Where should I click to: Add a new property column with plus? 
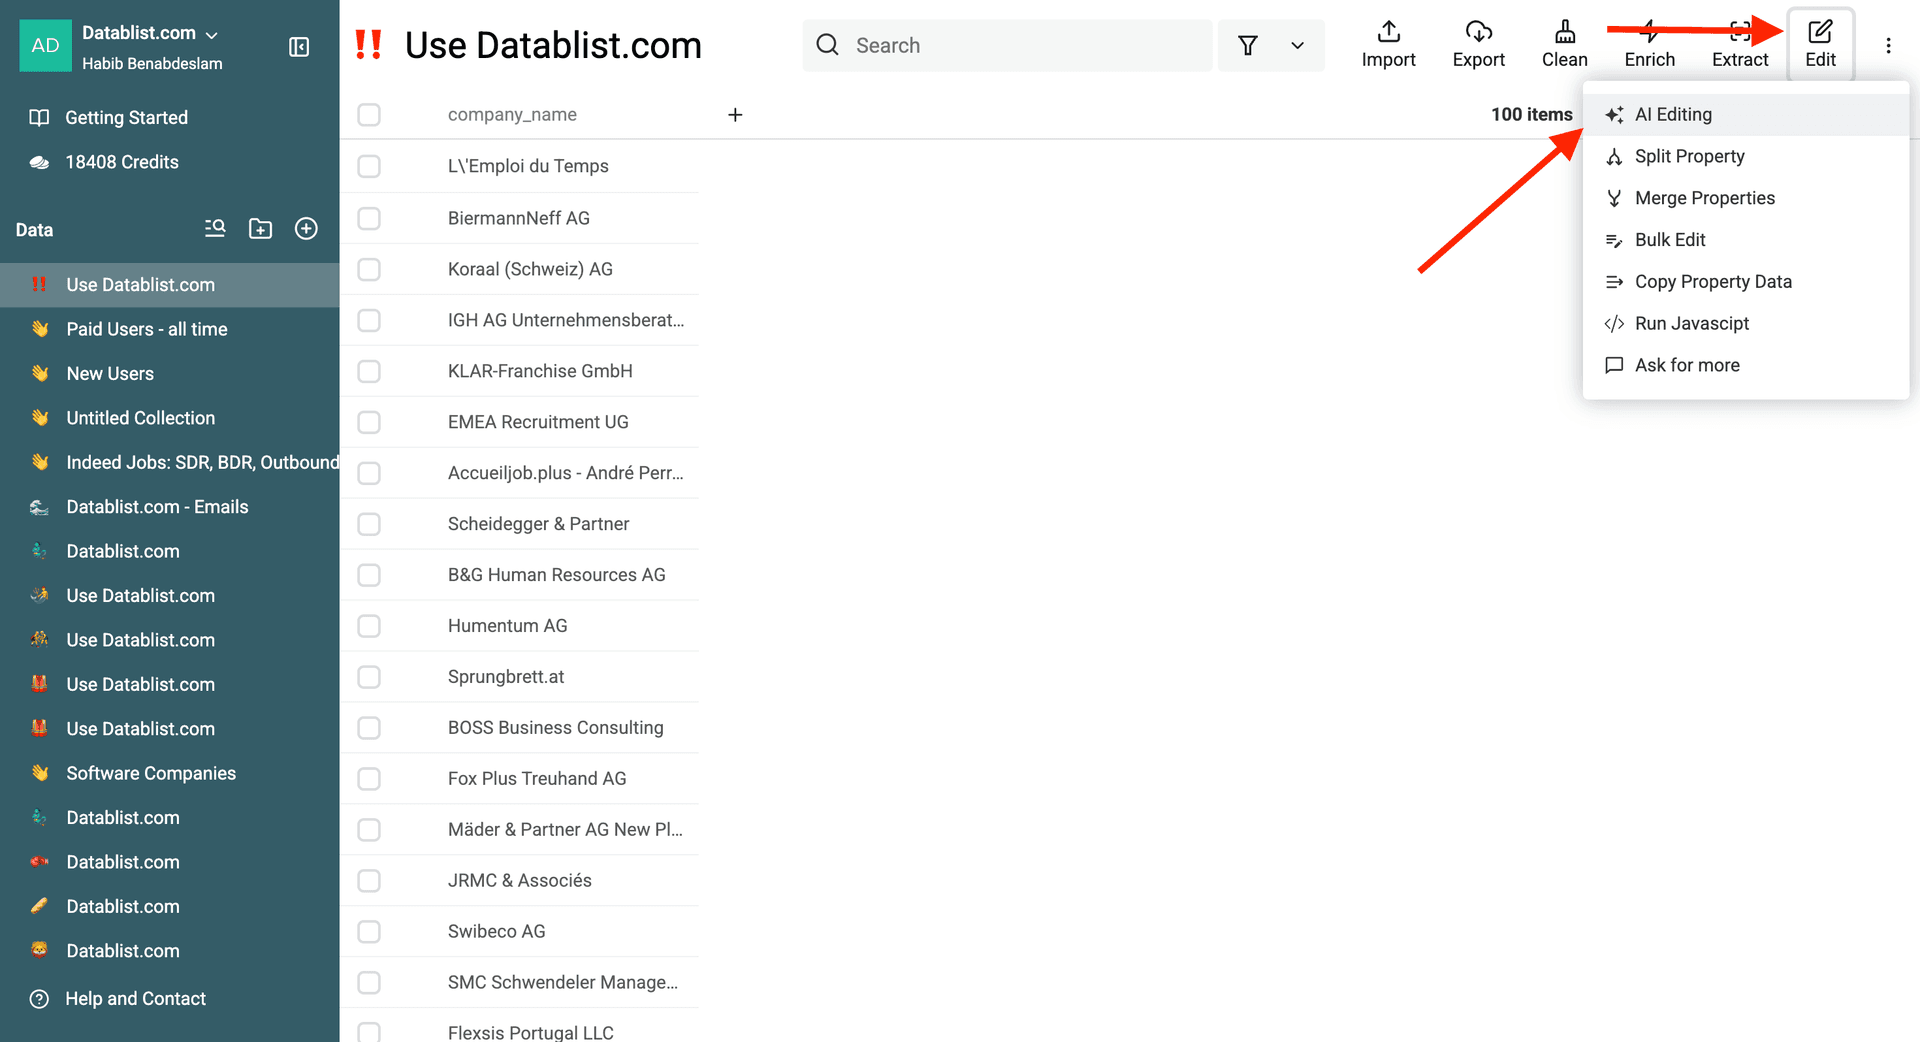tap(735, 115)
